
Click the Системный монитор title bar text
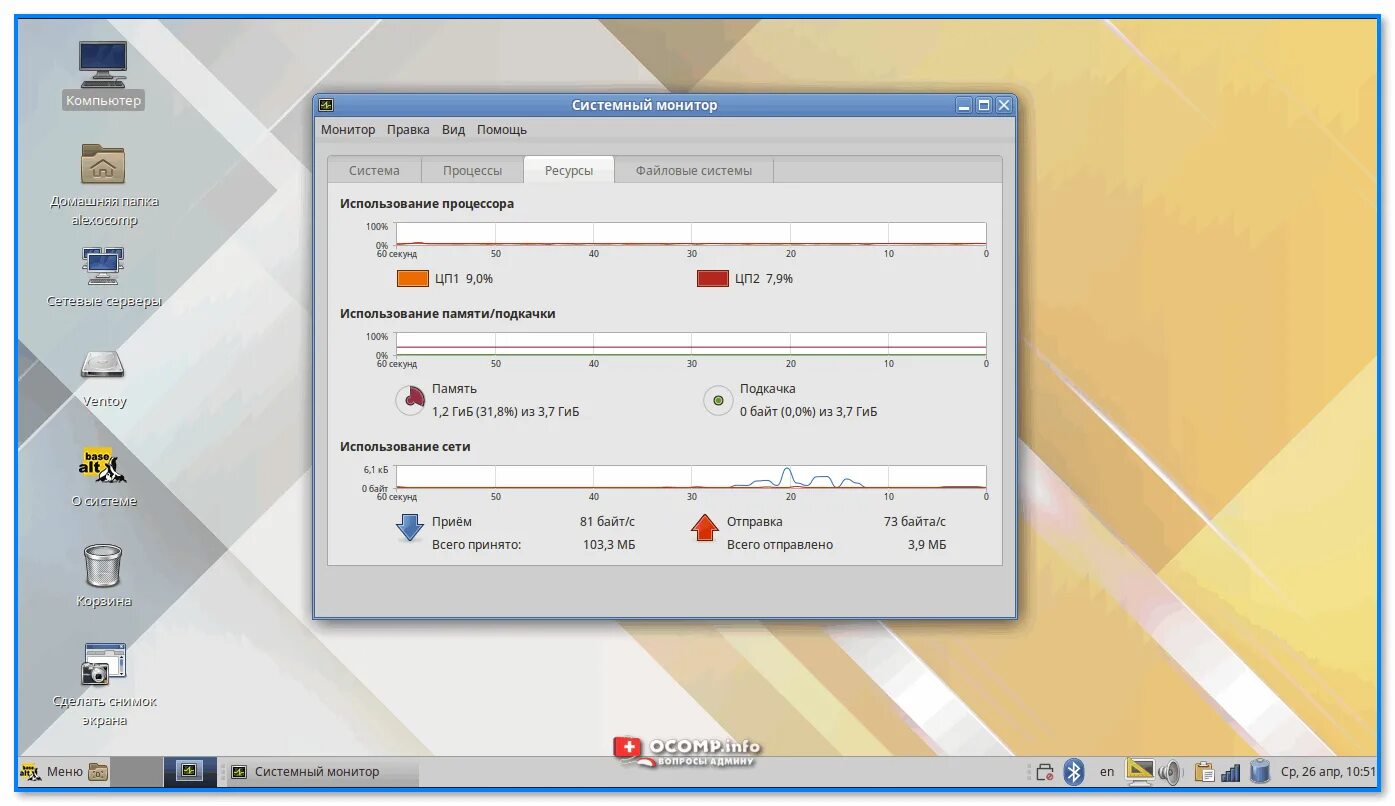[644, 105]
